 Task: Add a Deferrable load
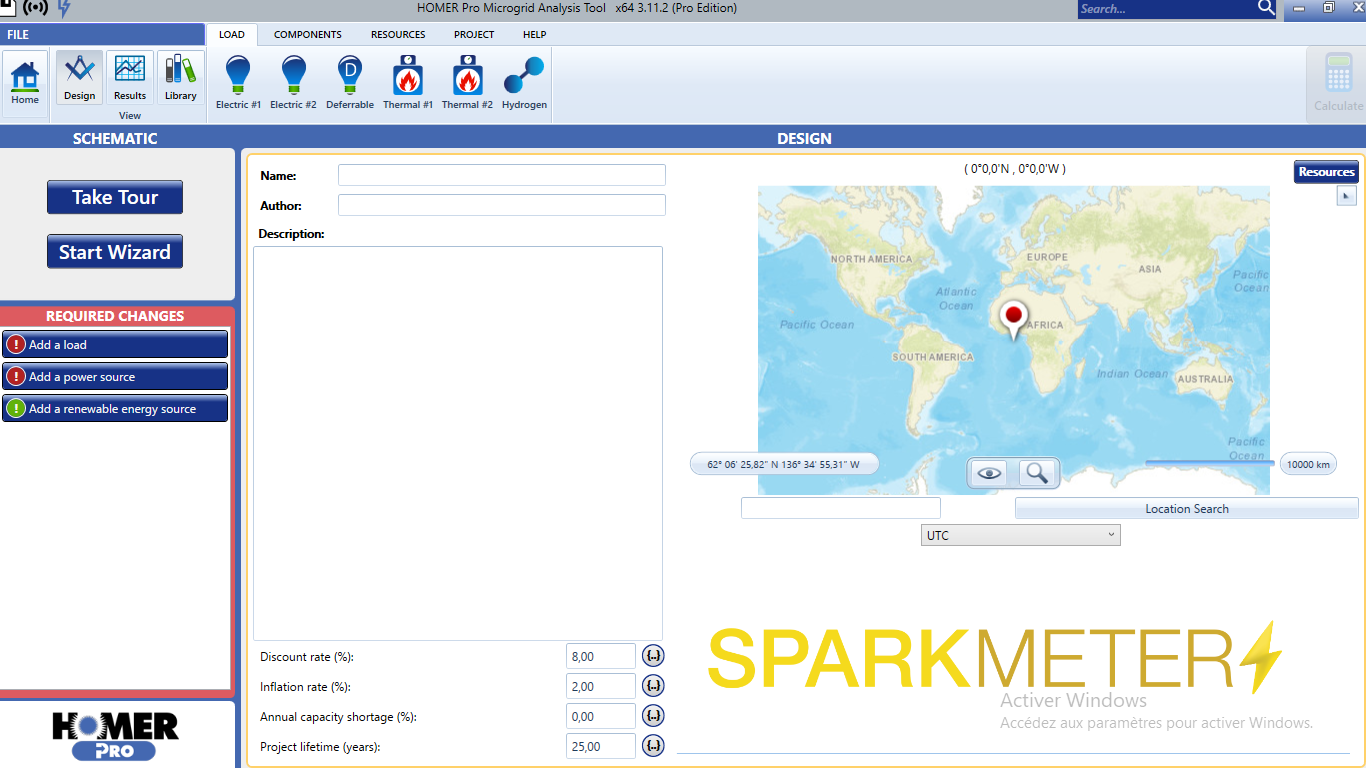pos(350,83)
